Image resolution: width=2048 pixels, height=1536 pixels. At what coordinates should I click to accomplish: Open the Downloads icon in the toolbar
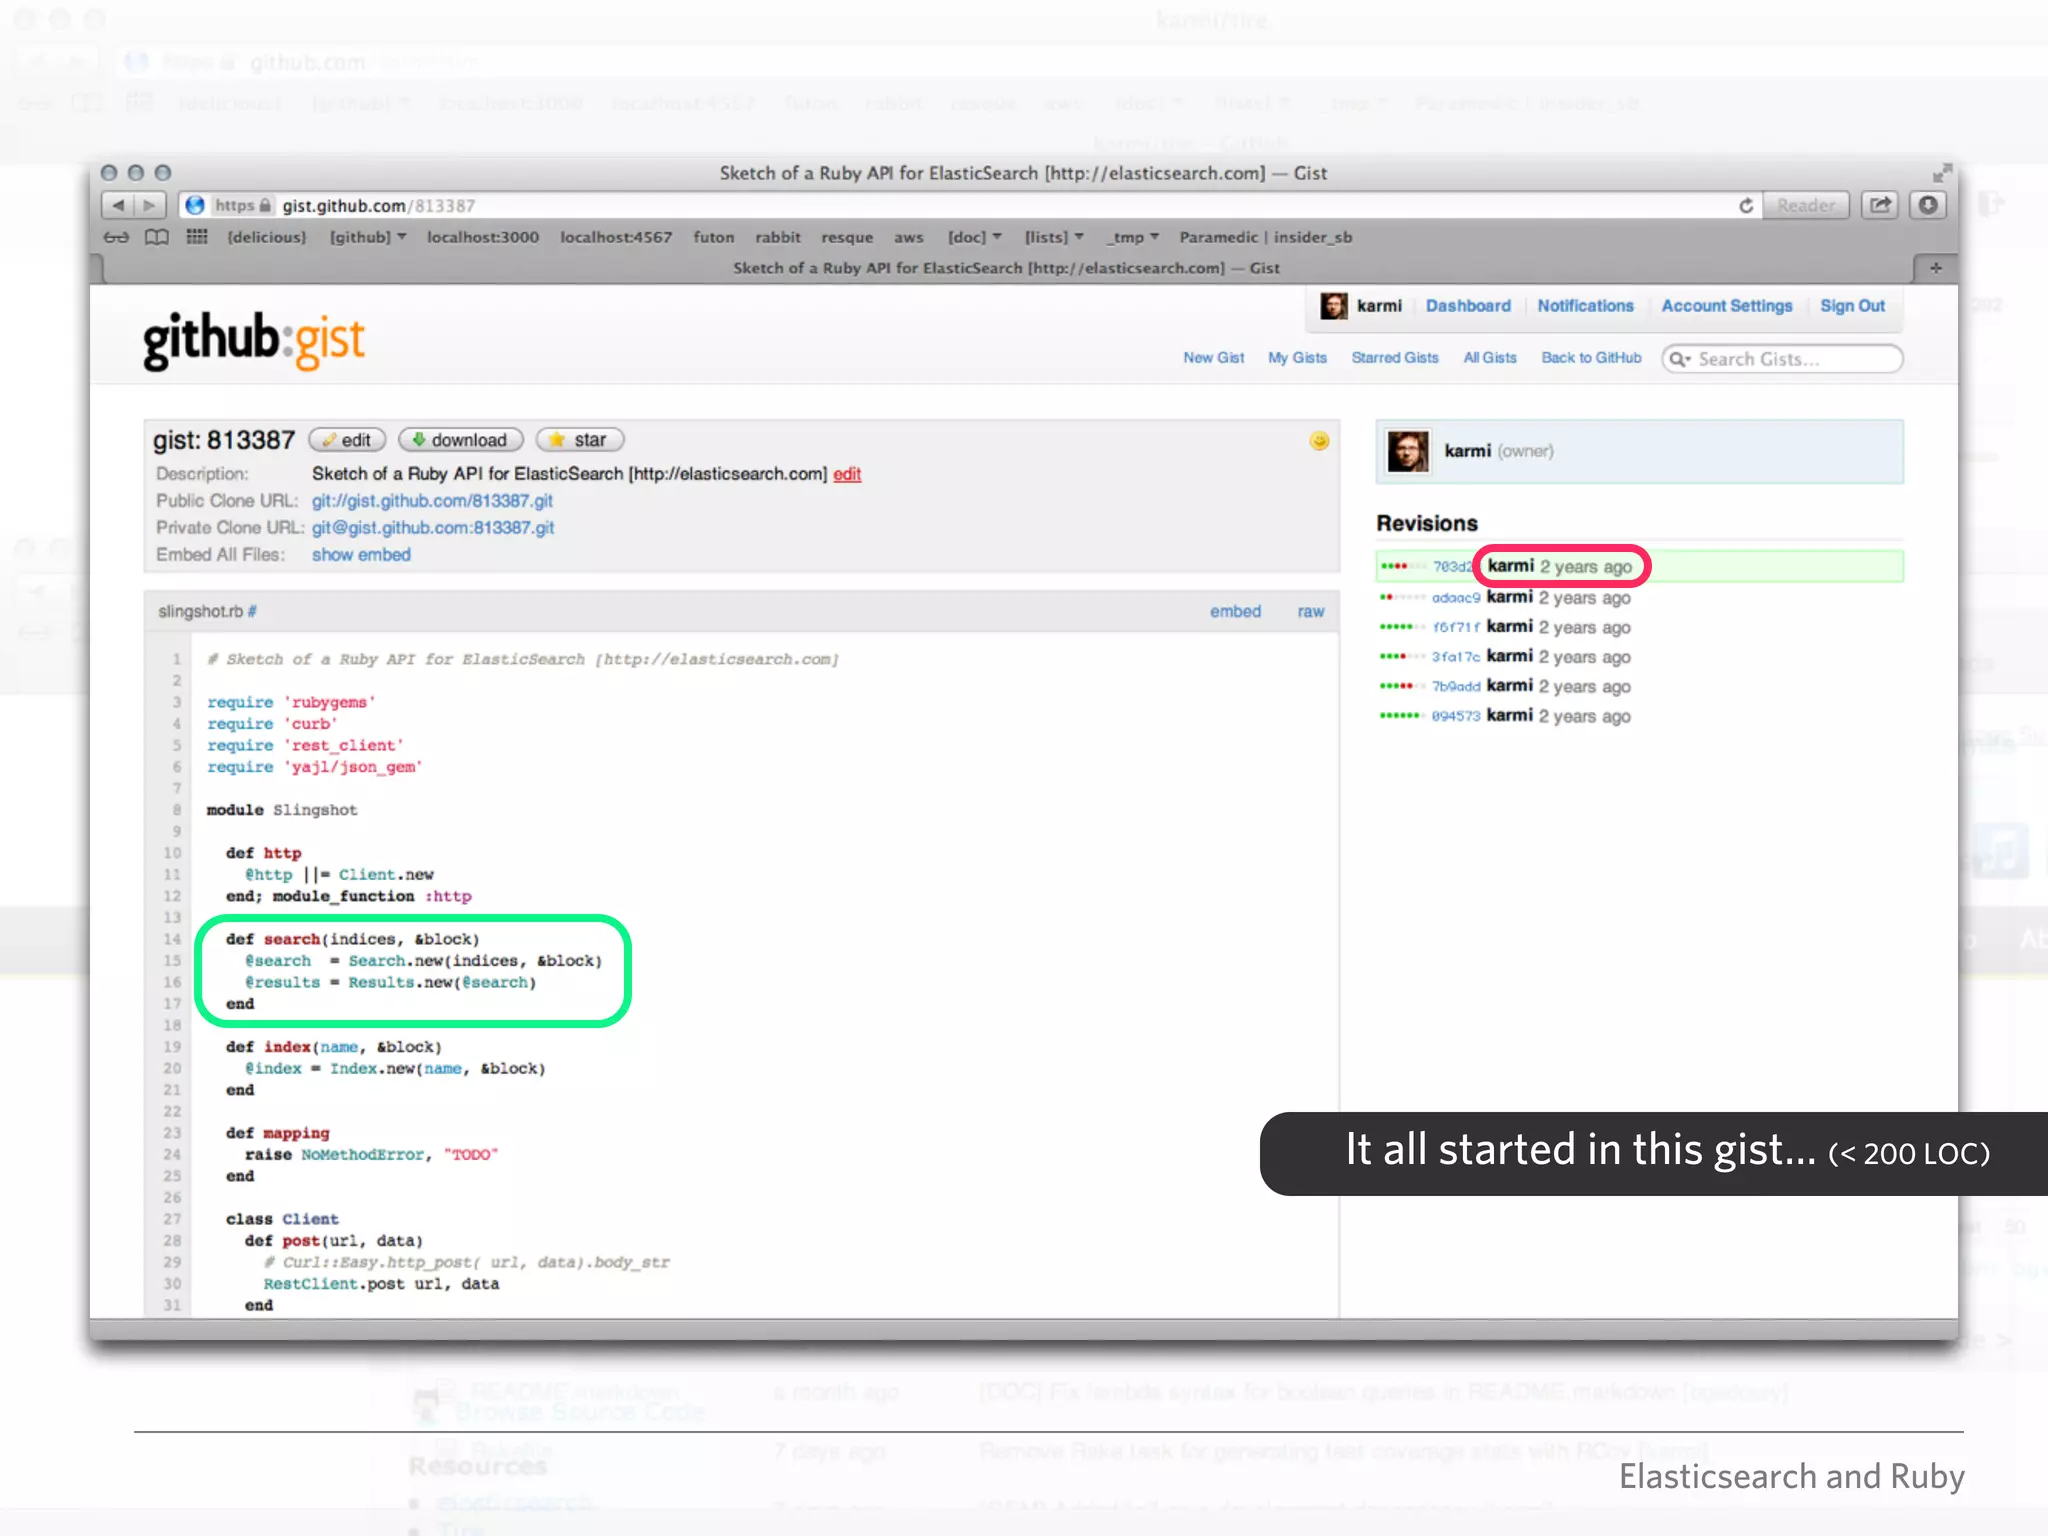pos(1928,205)
